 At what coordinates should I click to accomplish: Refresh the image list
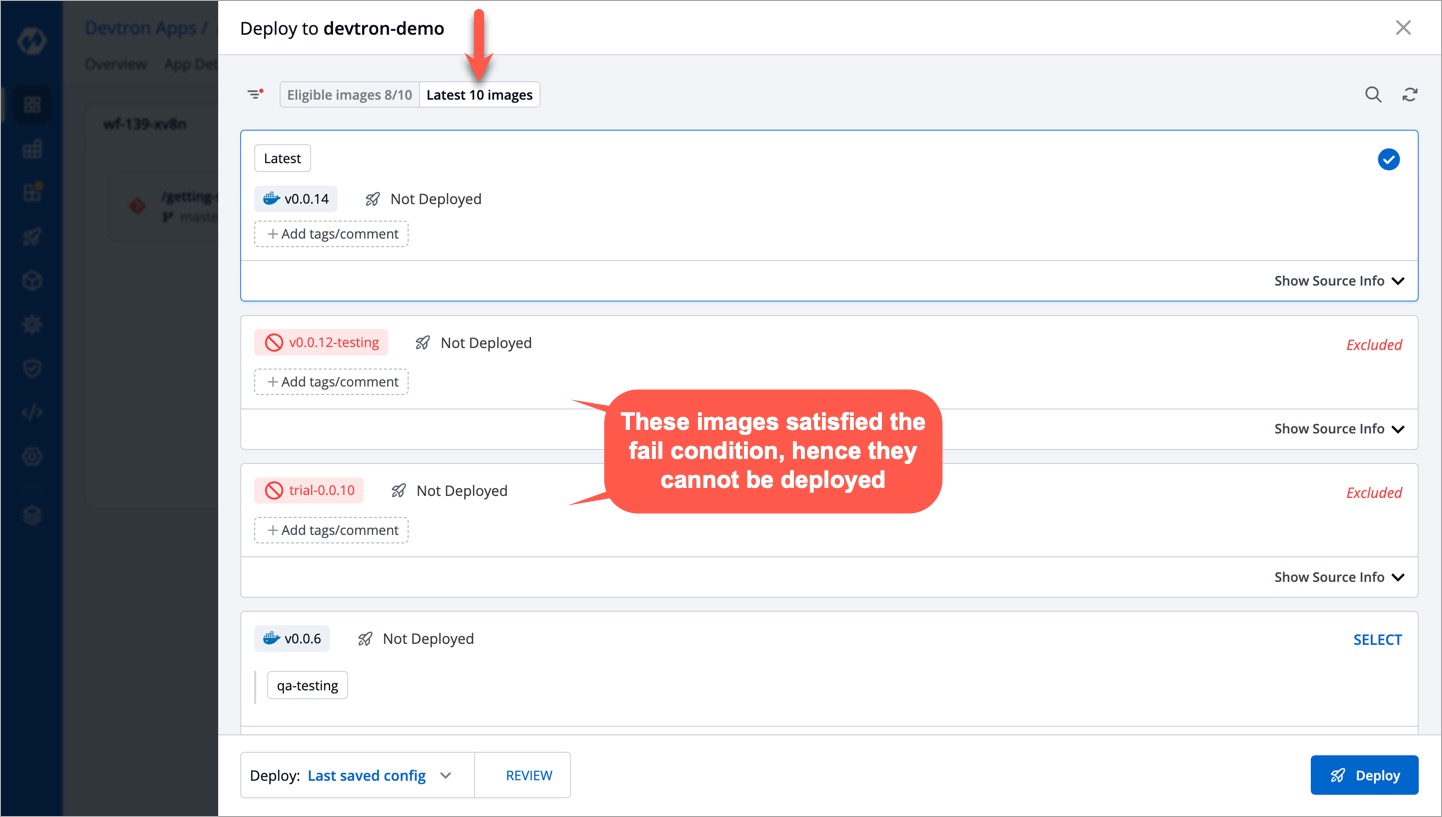tap(1410, 95)
